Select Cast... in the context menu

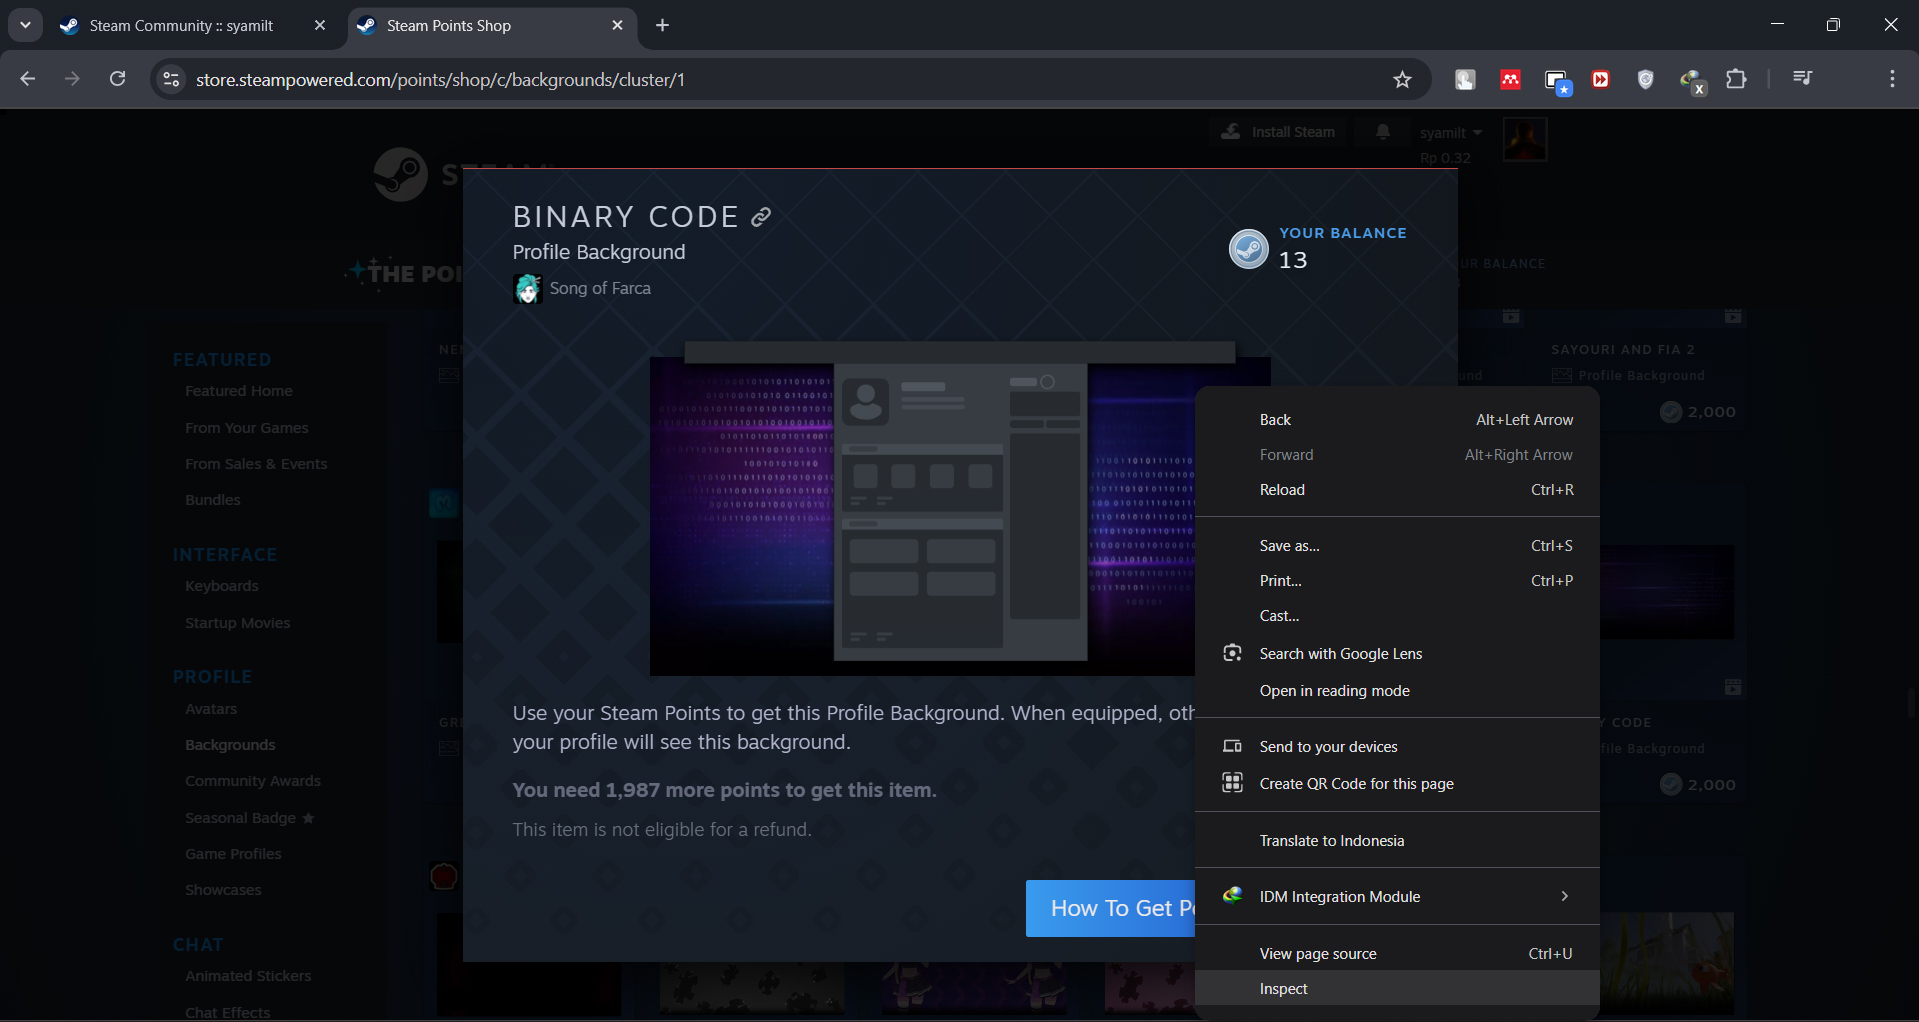(x=1397, y=616)
